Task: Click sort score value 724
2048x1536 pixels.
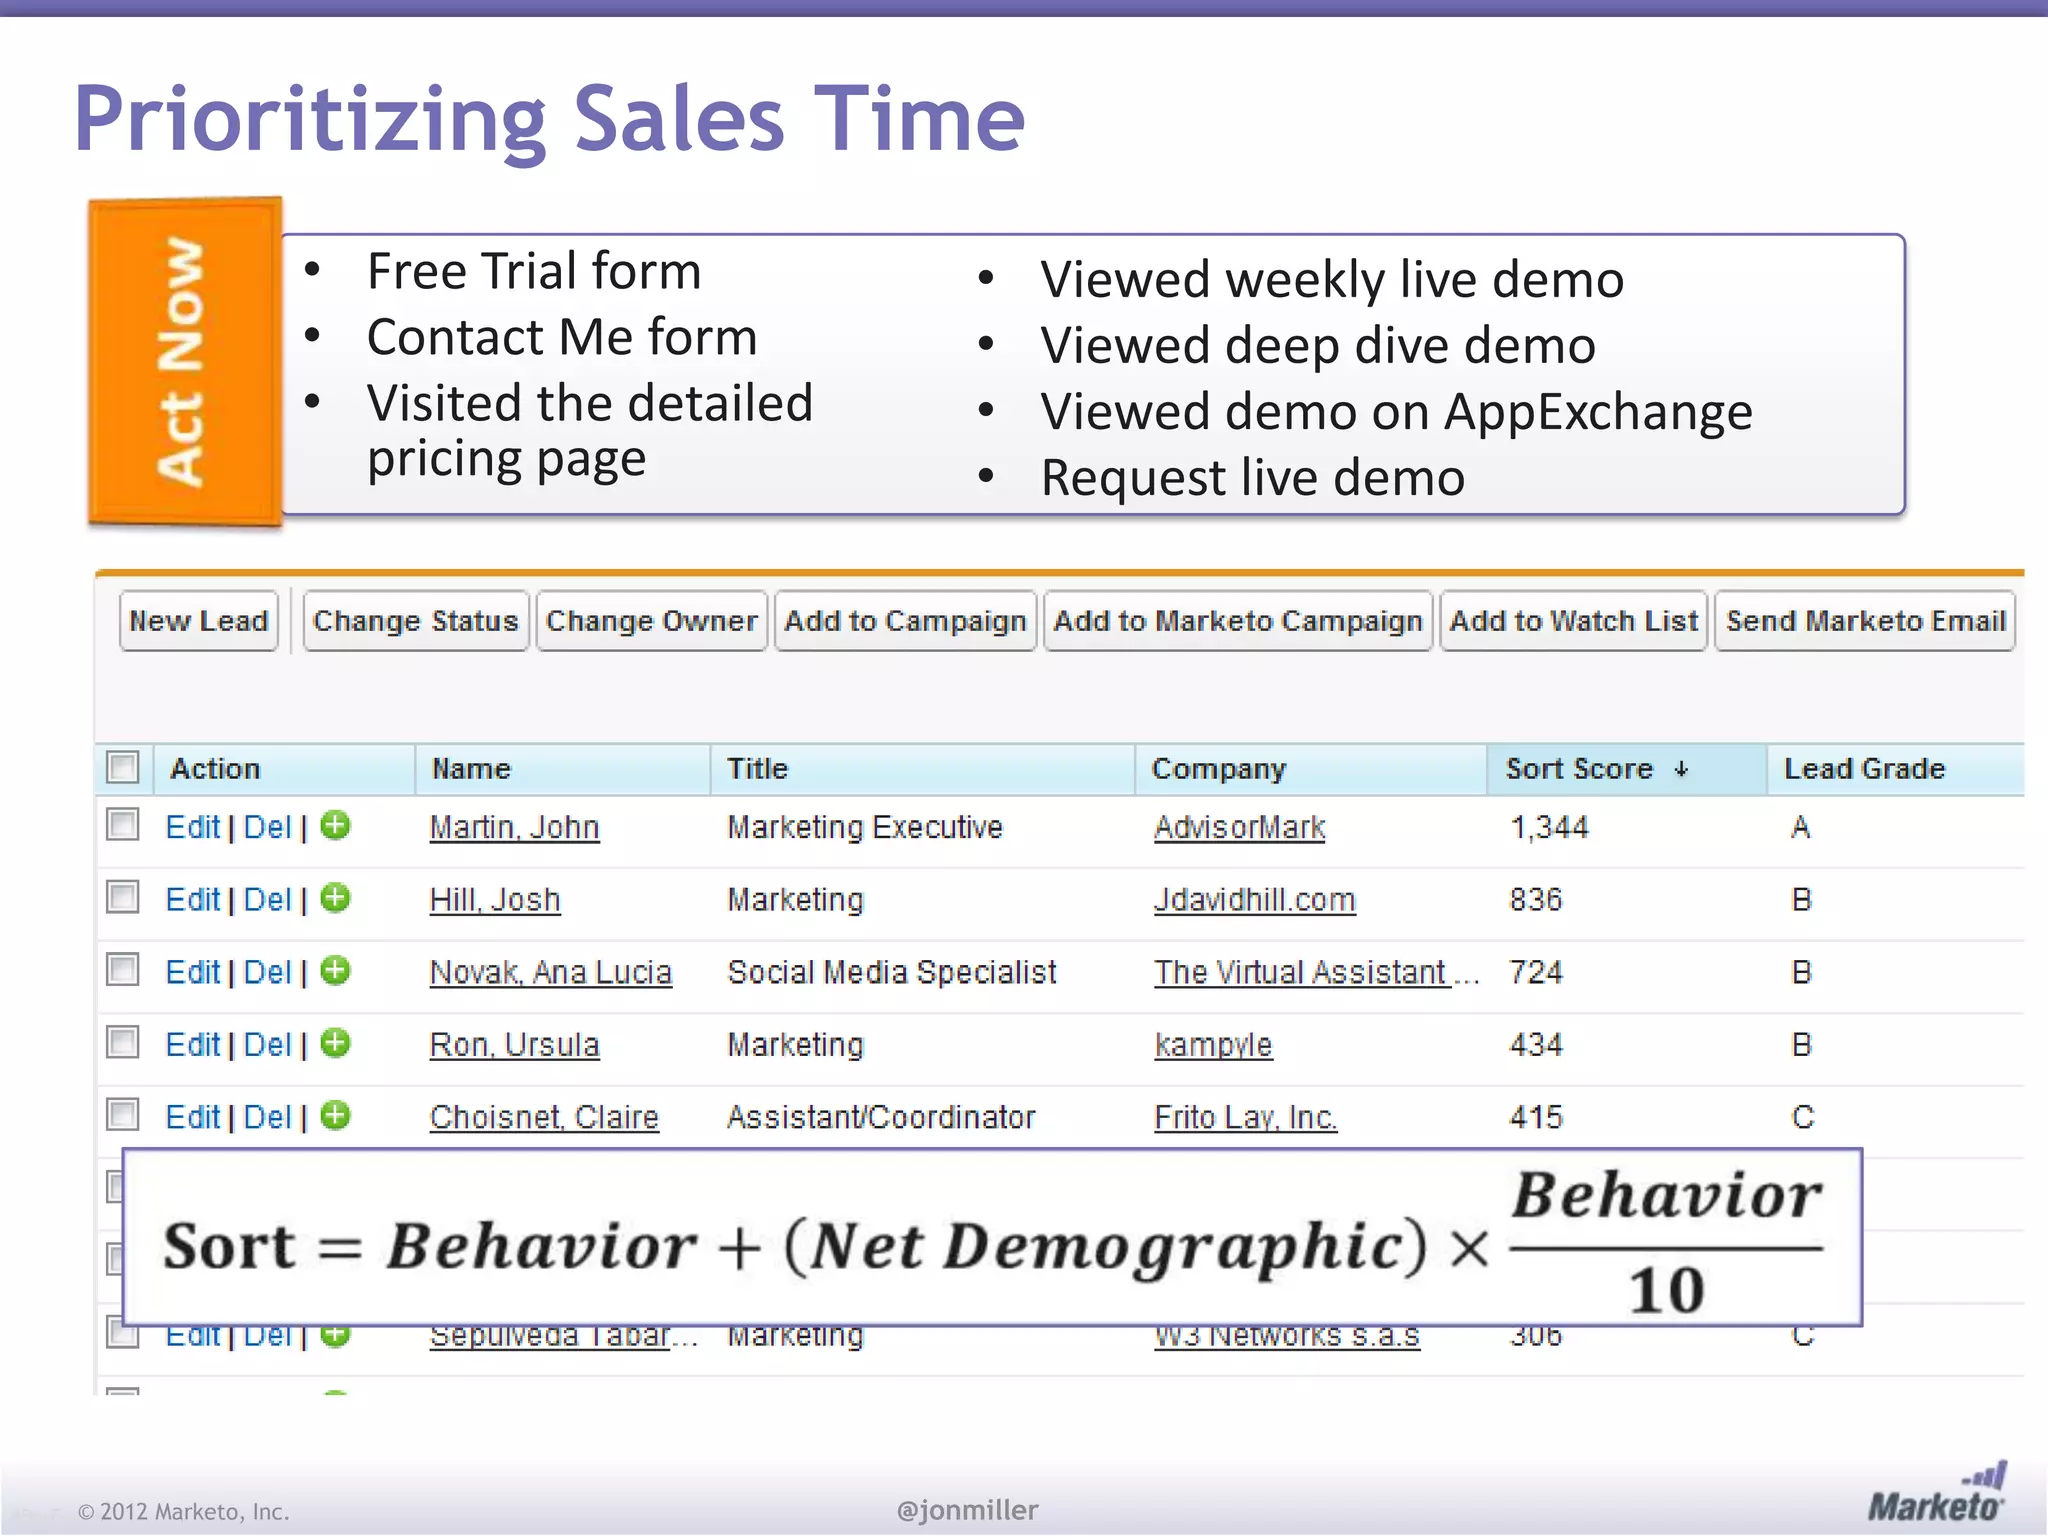Action: [1536, 973]
